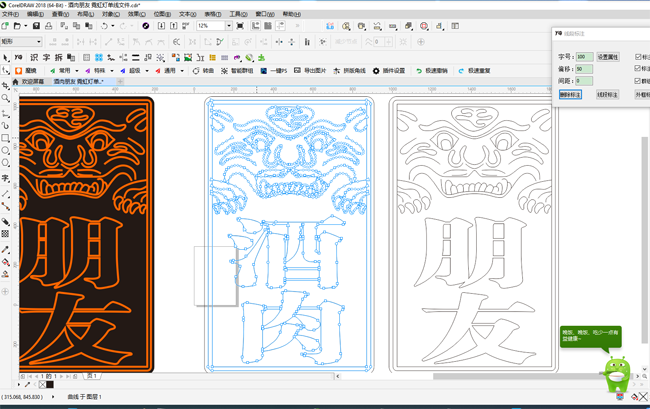Click the YG plugin icon in the toolbar

coord(18,58)
